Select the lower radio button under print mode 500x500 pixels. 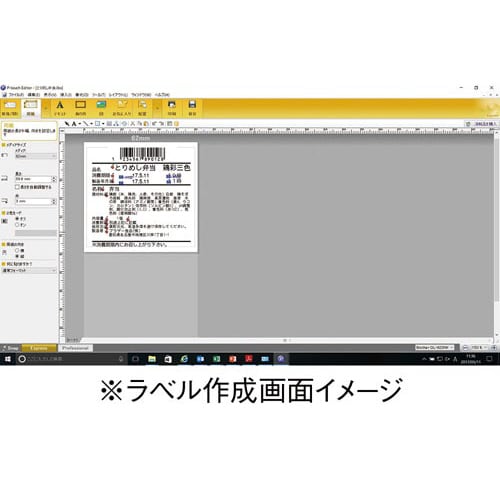(17, 225)
